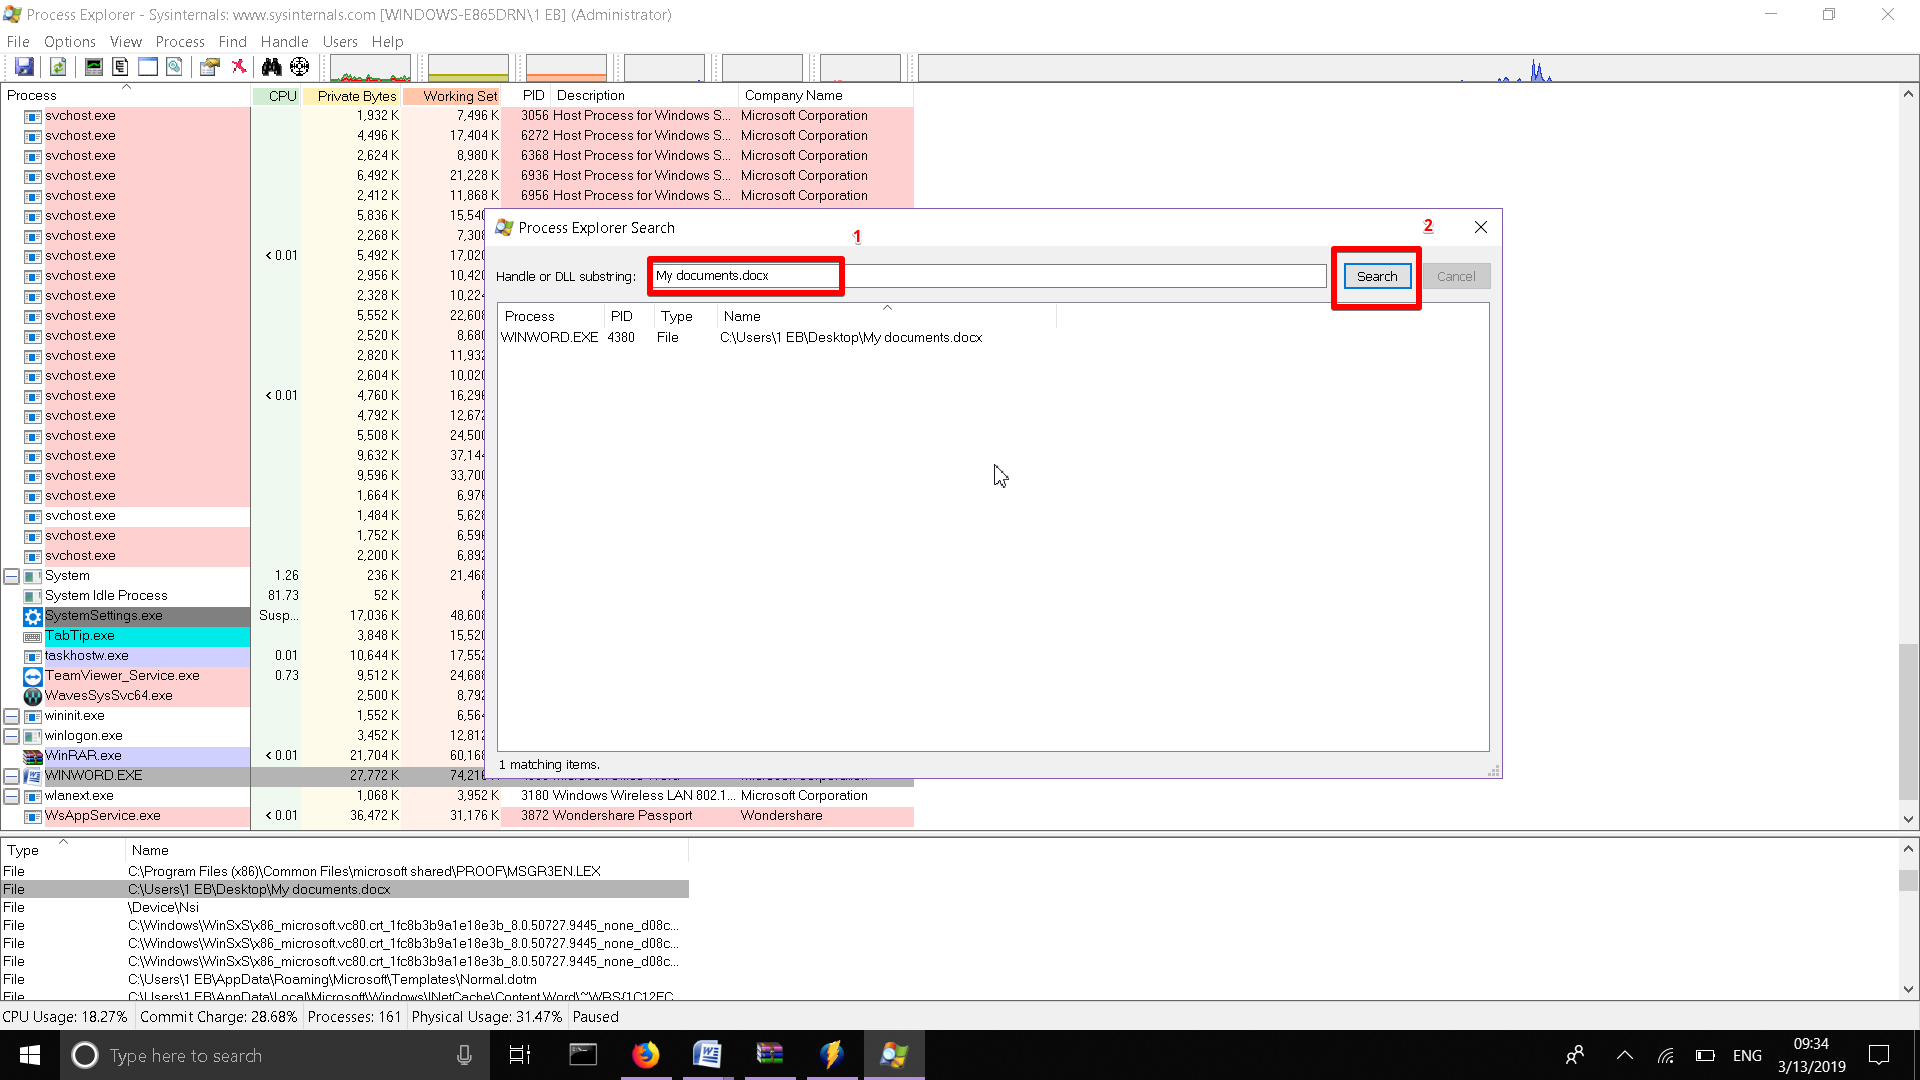The image size is (1920, 1080).
Task: Sort process list by Company Name column
Action: (826, 96)
